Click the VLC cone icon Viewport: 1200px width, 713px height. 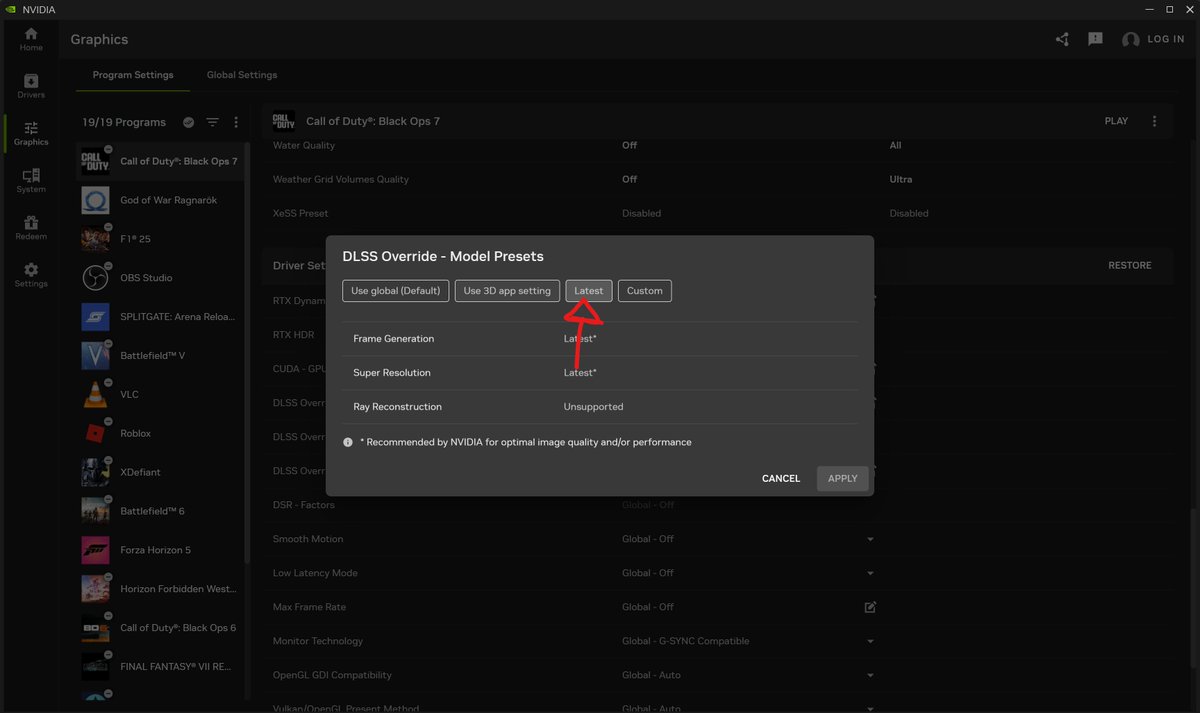click(95, 394)
